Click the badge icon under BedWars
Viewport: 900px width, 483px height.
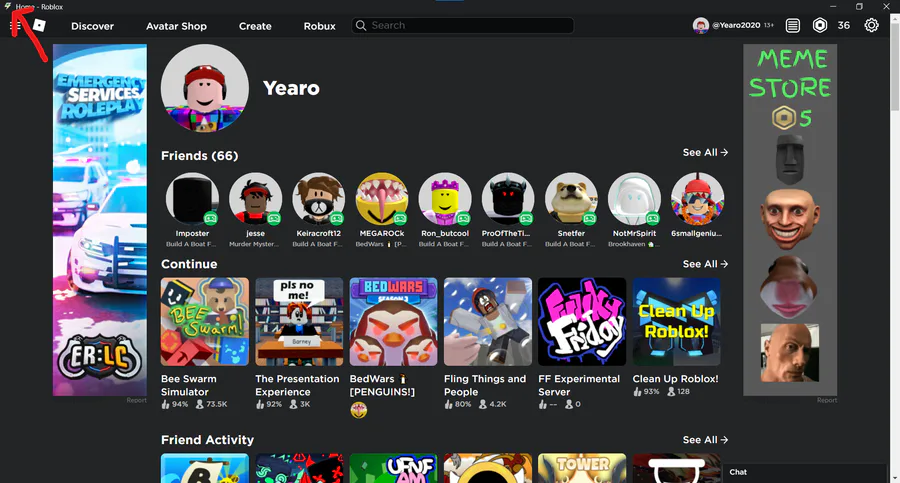coord(359,410)
